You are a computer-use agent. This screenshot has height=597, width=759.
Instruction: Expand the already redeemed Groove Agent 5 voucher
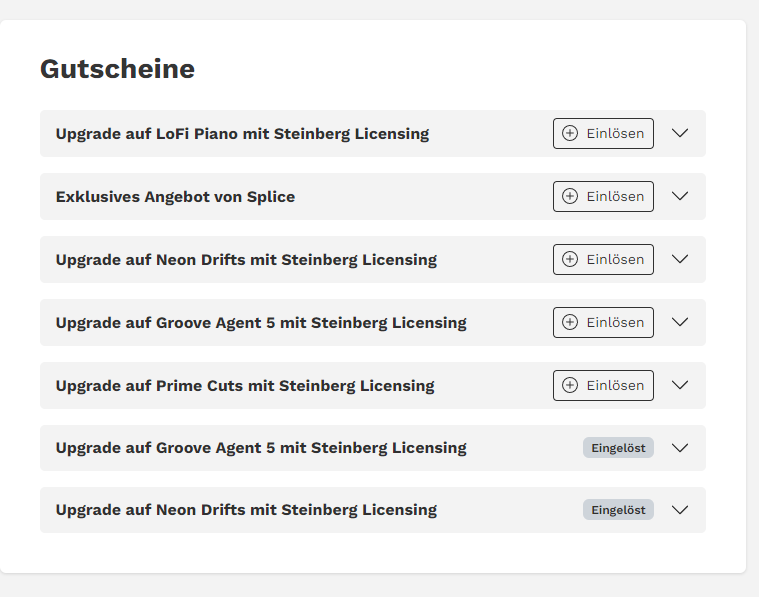click(680, 448)
